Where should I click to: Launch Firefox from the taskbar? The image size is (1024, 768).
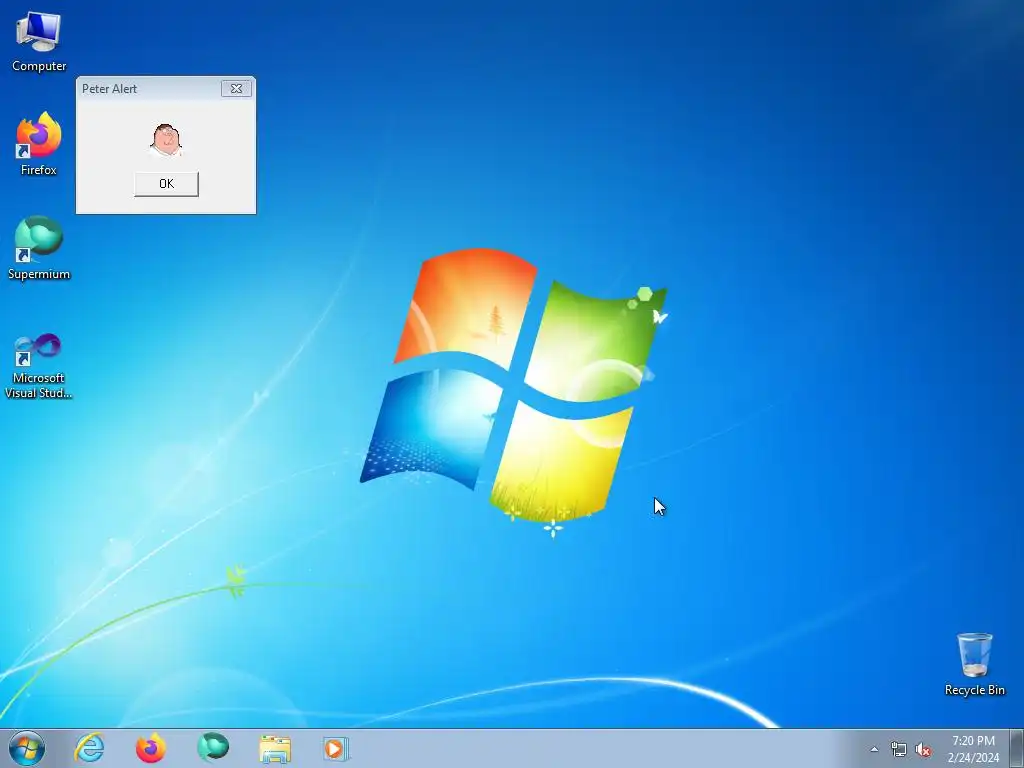(151, 748)
